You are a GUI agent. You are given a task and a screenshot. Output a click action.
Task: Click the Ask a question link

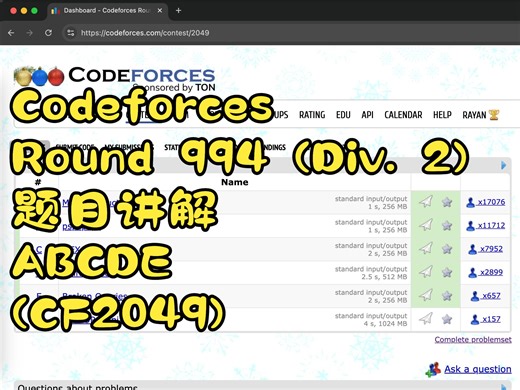coord(478,369)
